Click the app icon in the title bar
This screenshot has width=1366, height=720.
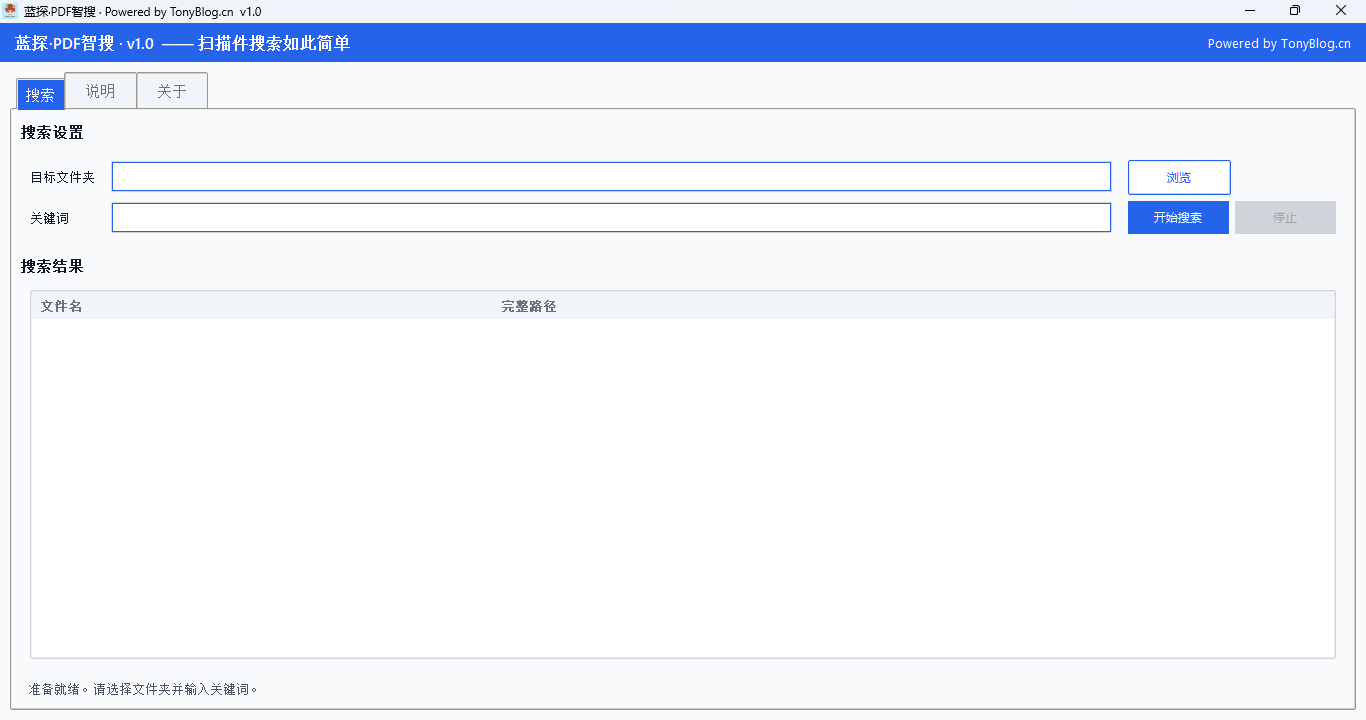click(x=11, y=11)
